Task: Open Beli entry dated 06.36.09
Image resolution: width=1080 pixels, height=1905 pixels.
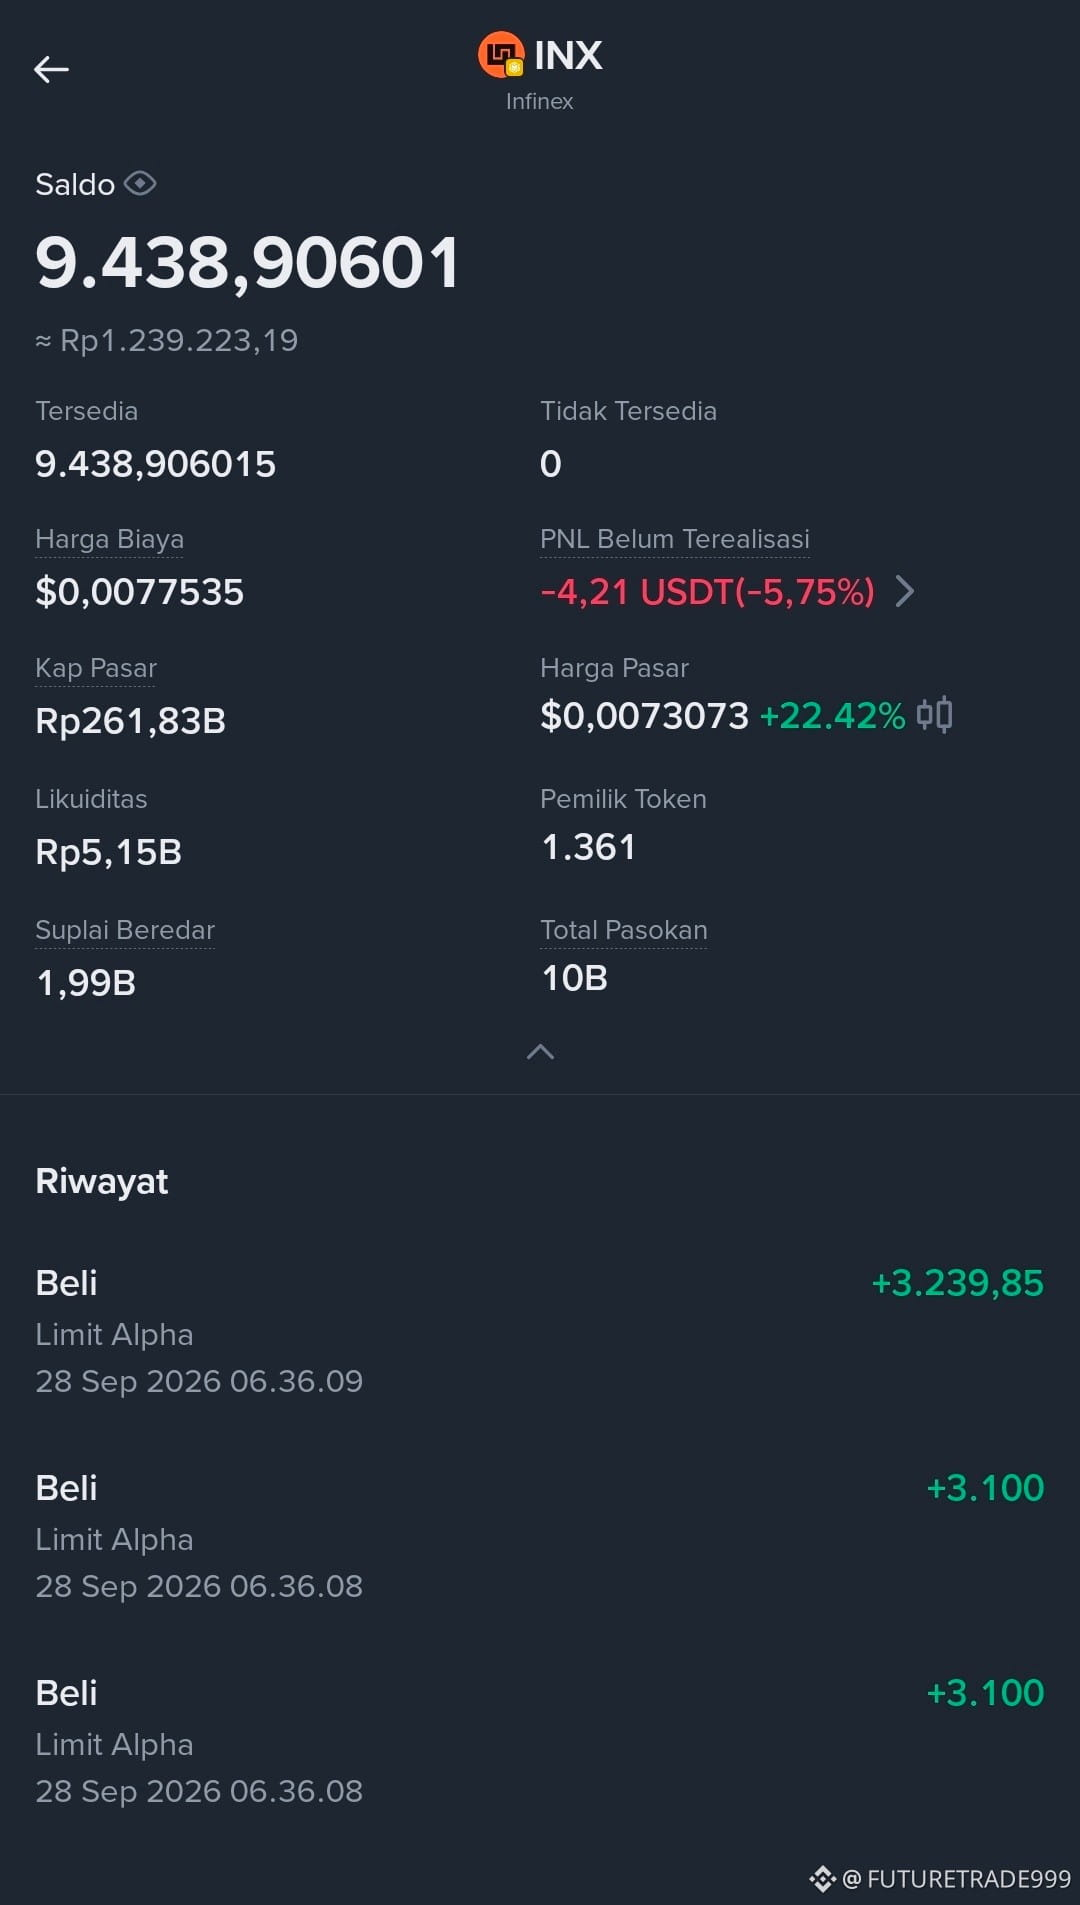Action: click(x=540, y=1331)
